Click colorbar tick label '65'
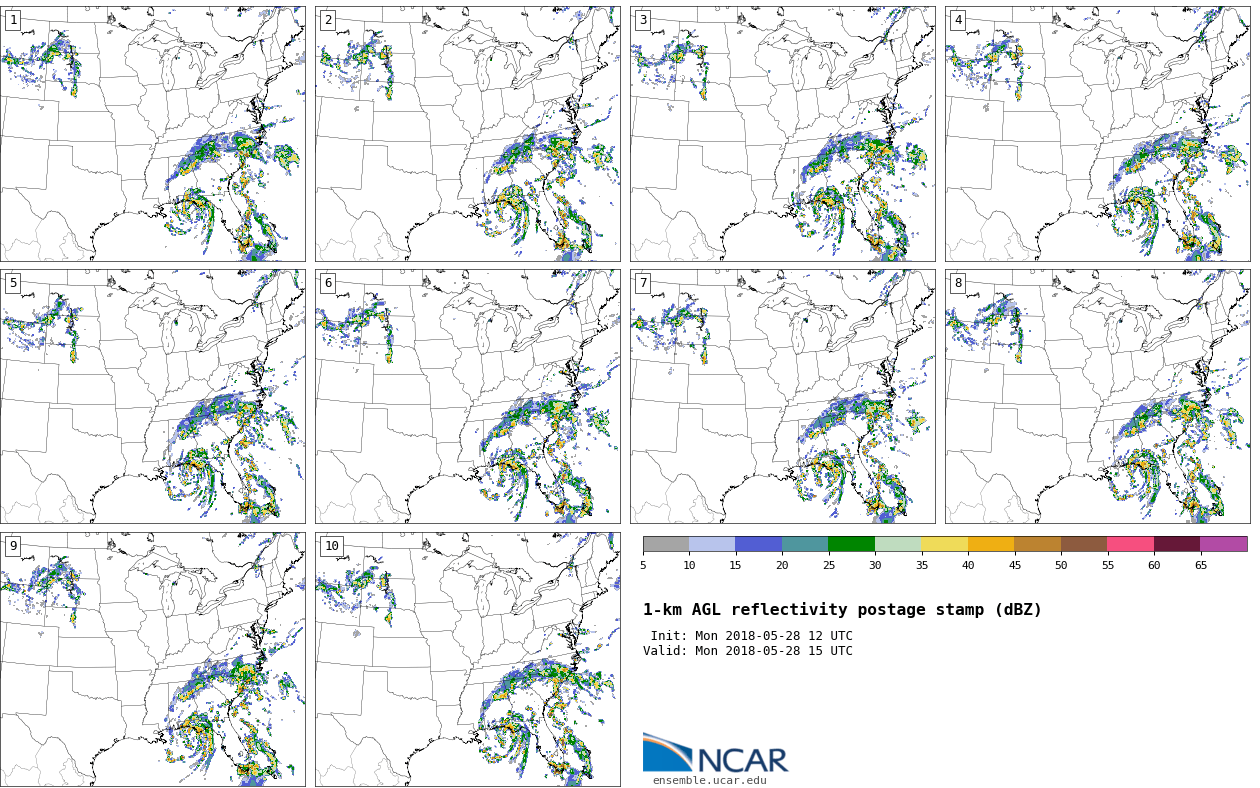Screen dimensions: 1260x788 [x=1201, y=566]
